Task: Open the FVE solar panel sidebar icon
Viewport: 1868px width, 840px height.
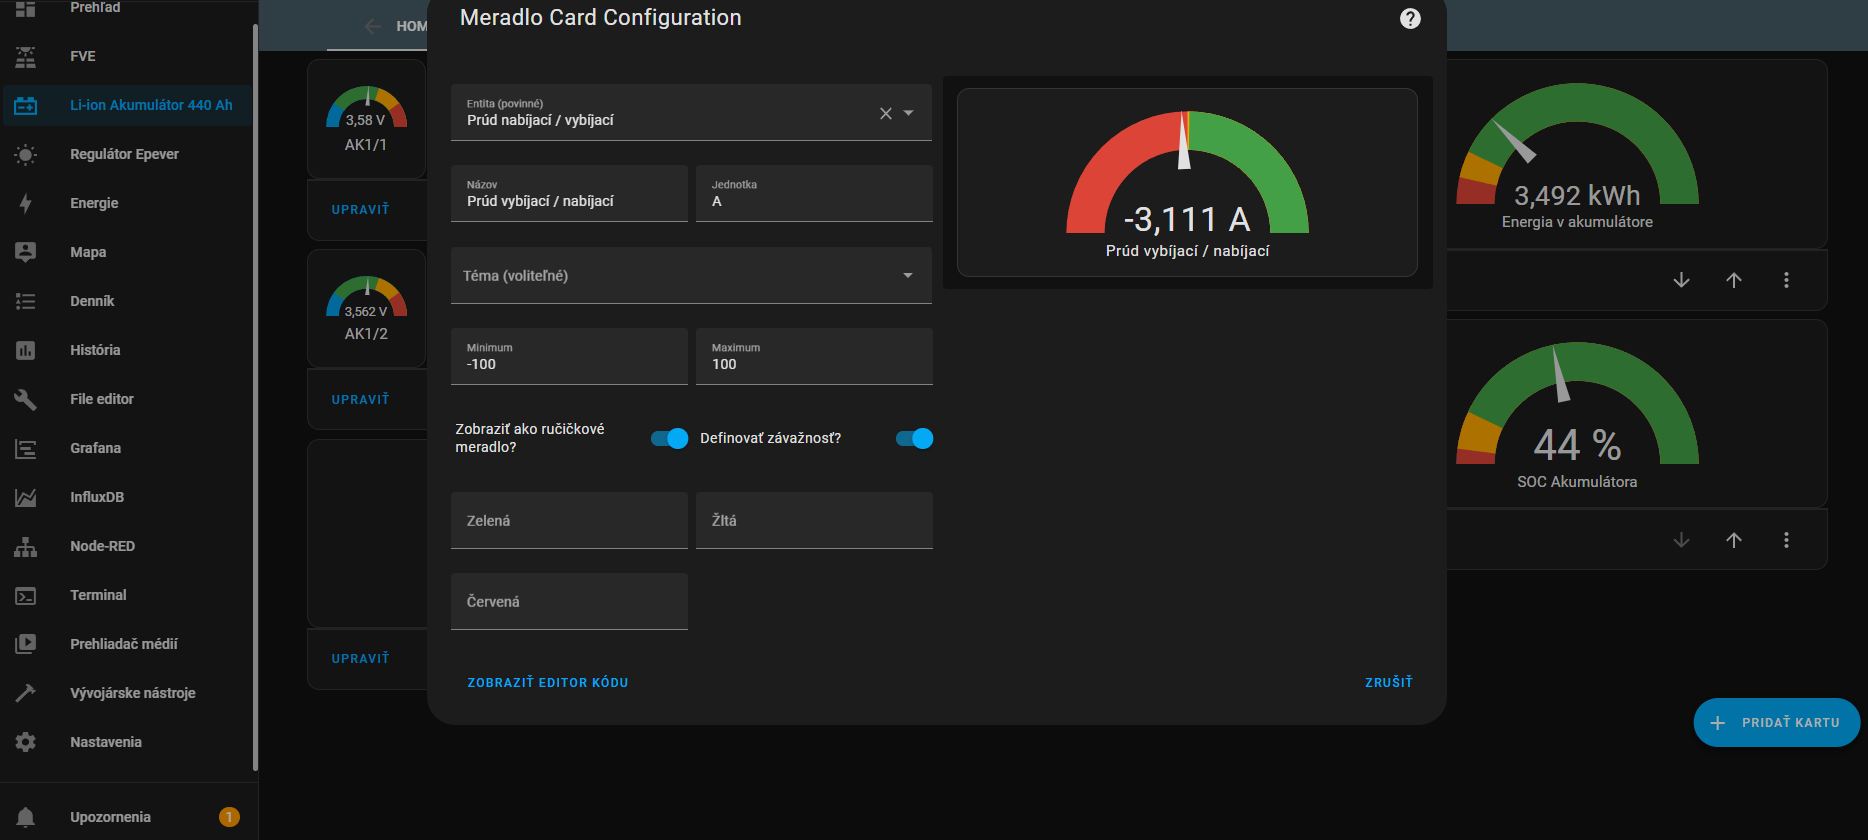Action: 26,57
